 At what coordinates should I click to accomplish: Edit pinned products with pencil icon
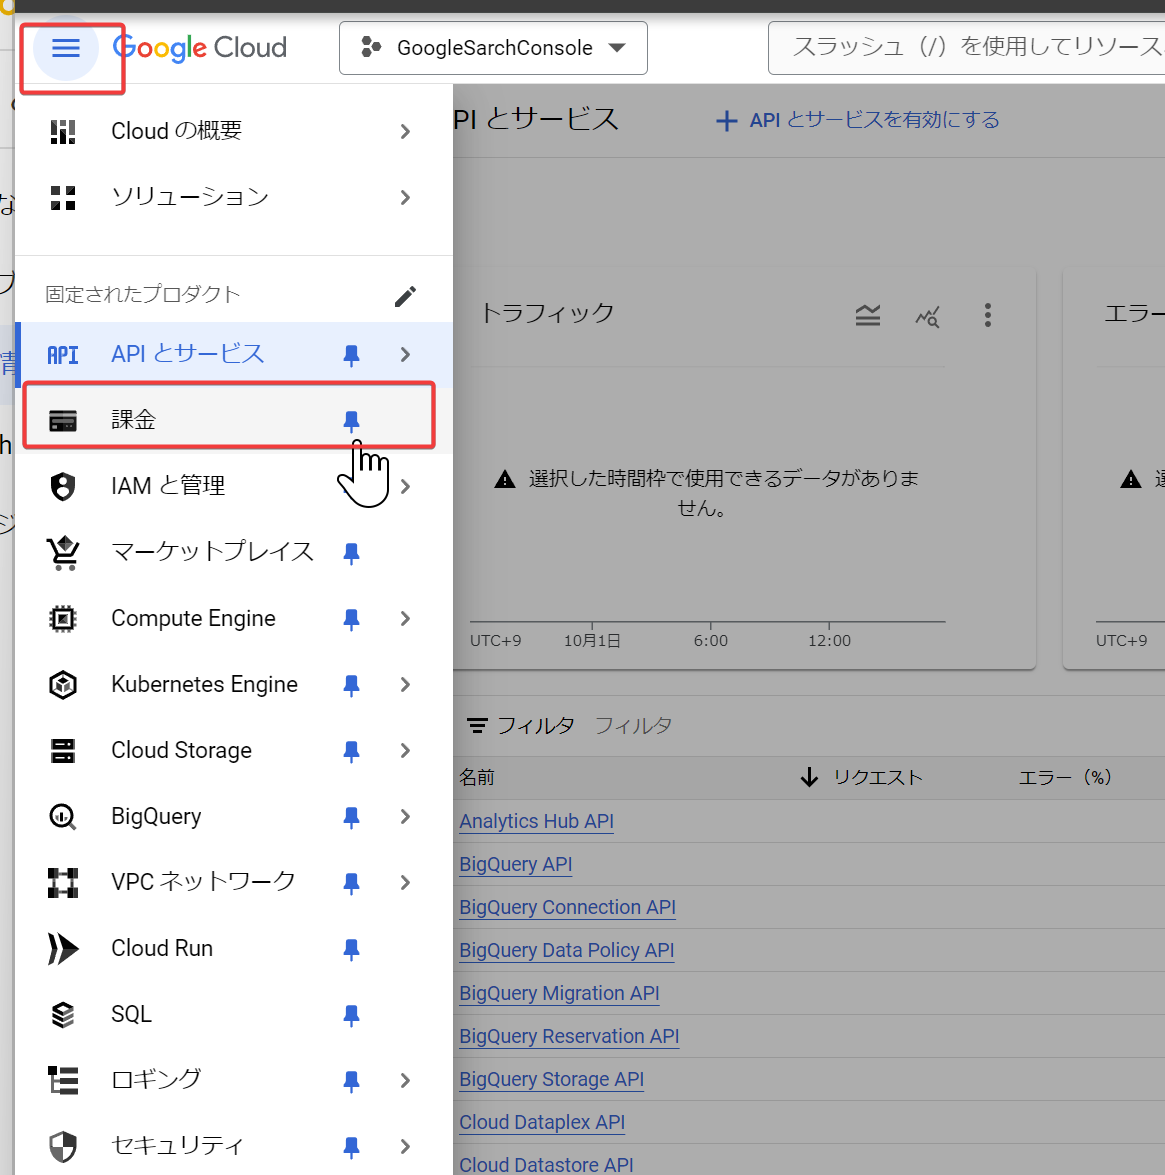(405, 297)
